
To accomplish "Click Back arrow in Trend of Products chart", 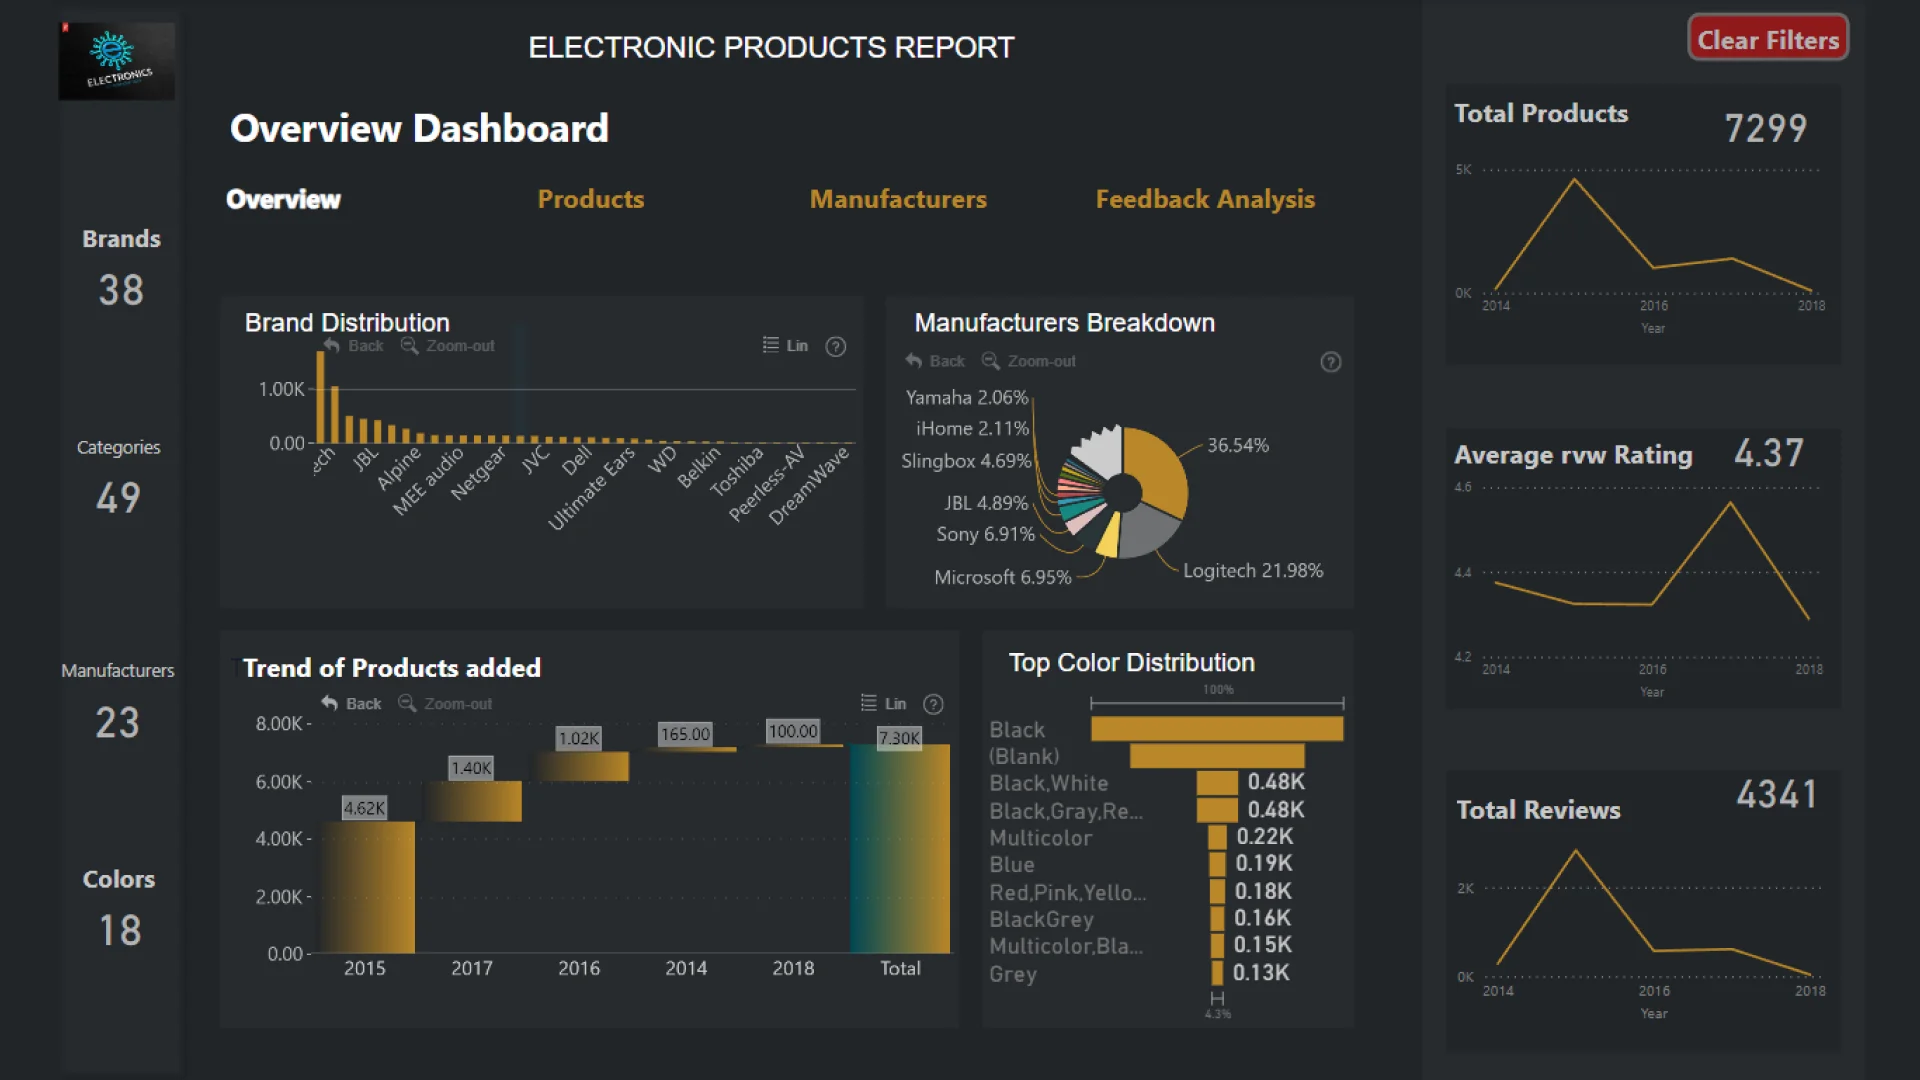I will point(330,703).
